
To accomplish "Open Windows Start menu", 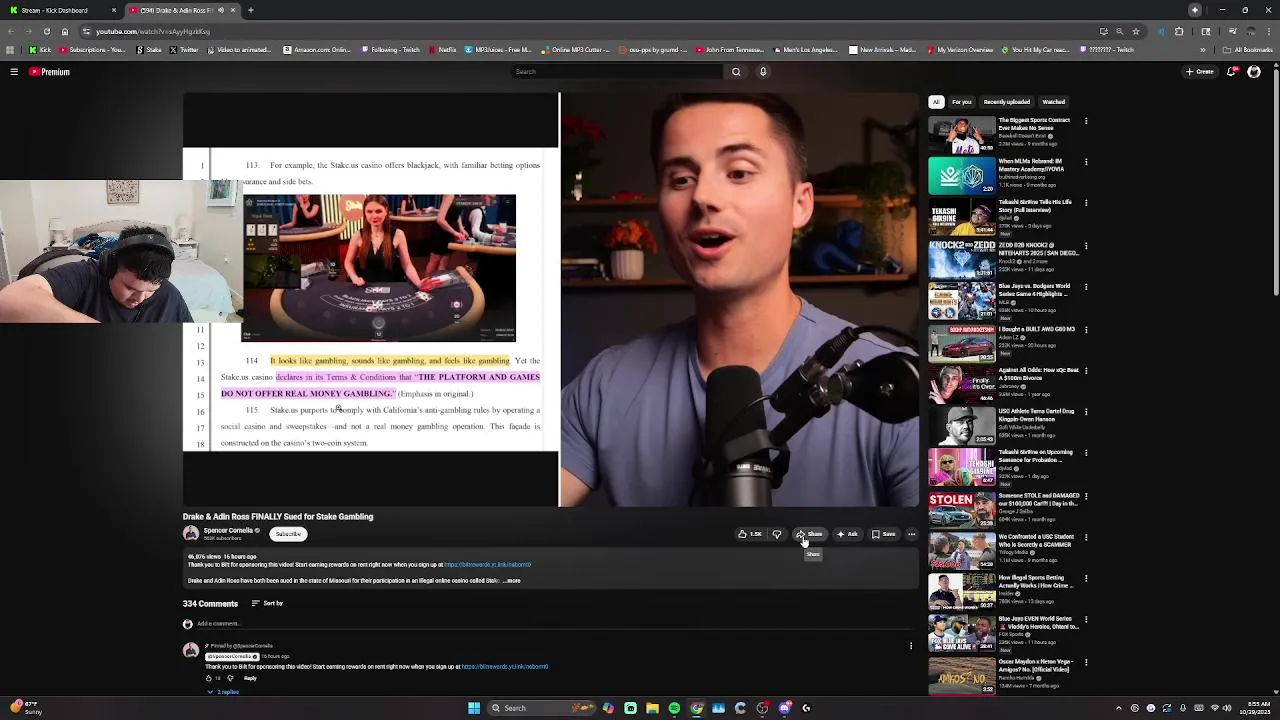I will [474, 708].
